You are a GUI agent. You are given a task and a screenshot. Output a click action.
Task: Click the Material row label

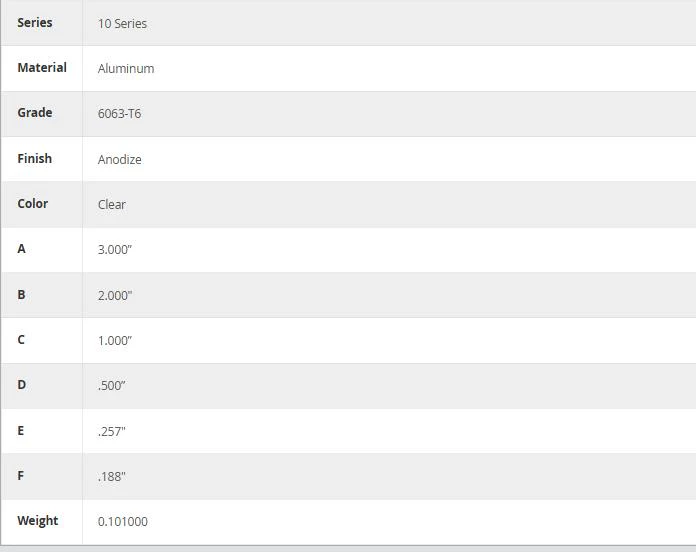pyautogui.click(x=42, y=67)
